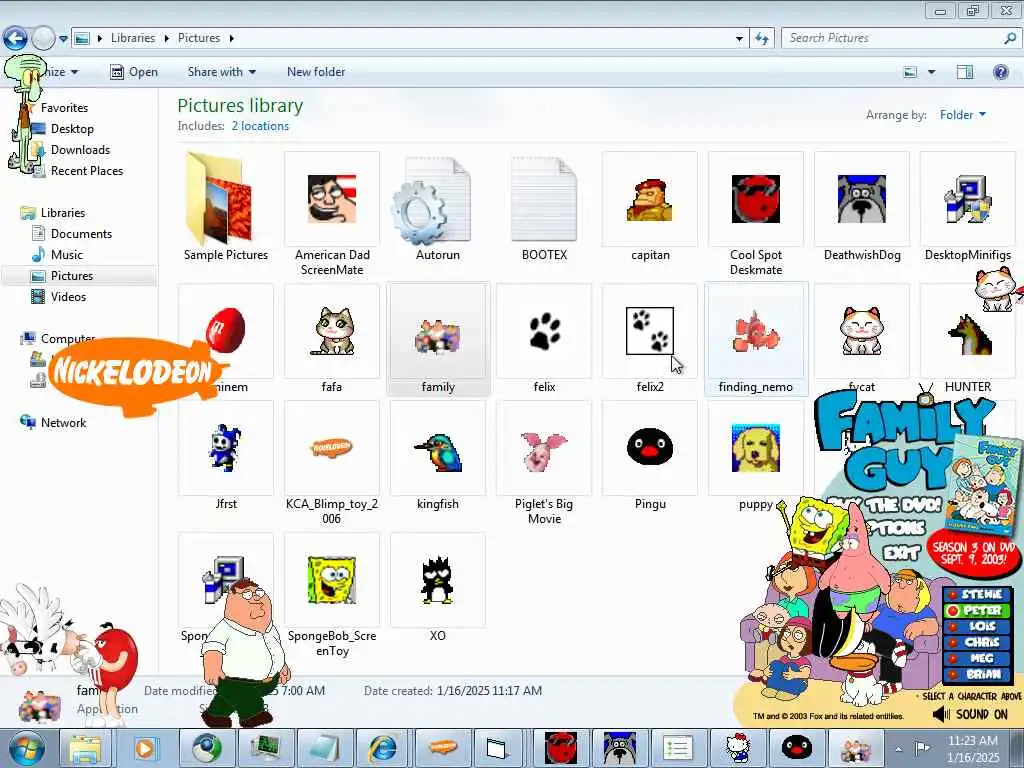This screenshot has height=768, width=1024.
Task: Select LOIS in Family Guy character list
Action: pos(977,626)
